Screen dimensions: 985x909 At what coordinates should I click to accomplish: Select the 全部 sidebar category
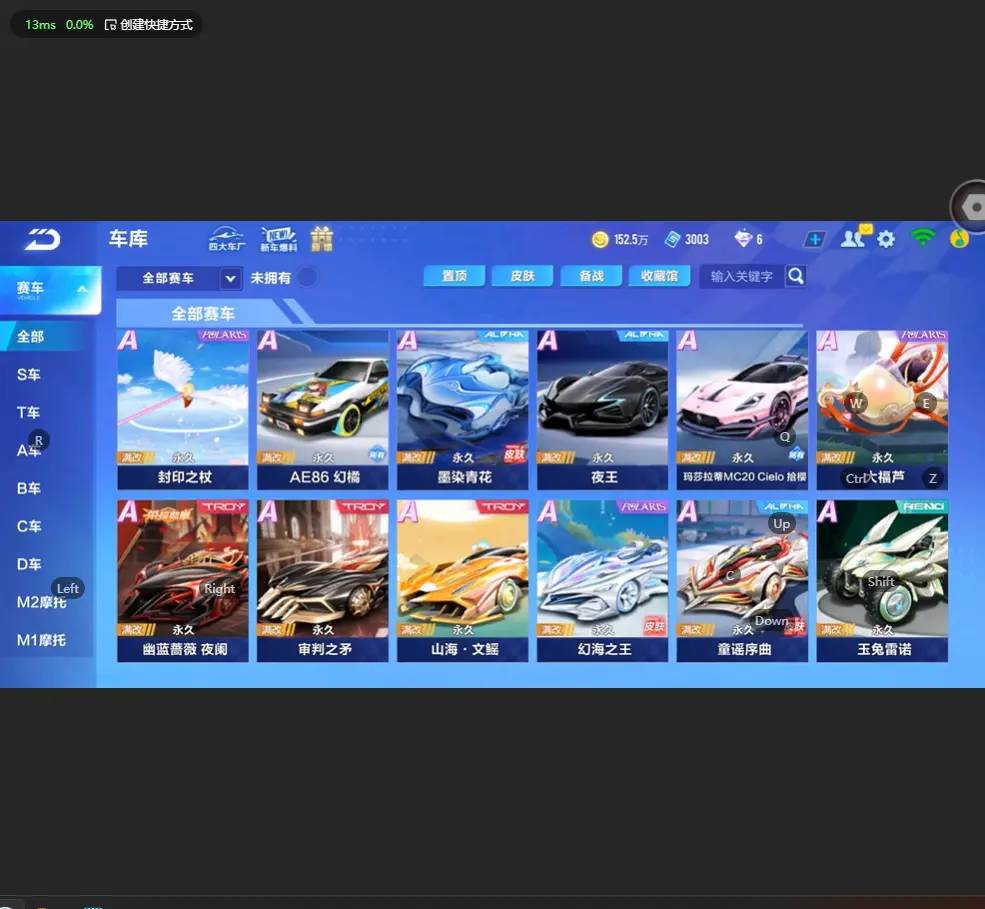tap(41, 337)
